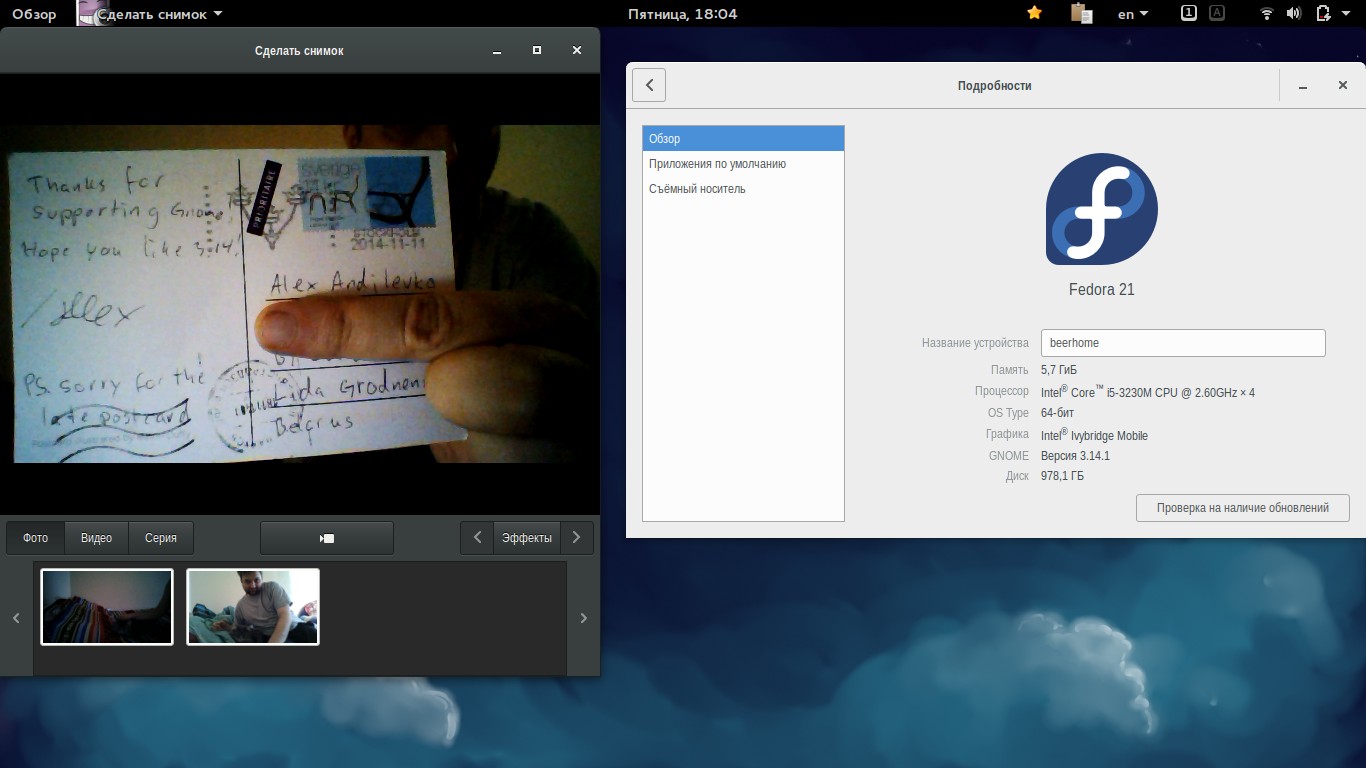1366x768 pixels.
Task: Minimize the Подробности window
Action: (1303, 86)
